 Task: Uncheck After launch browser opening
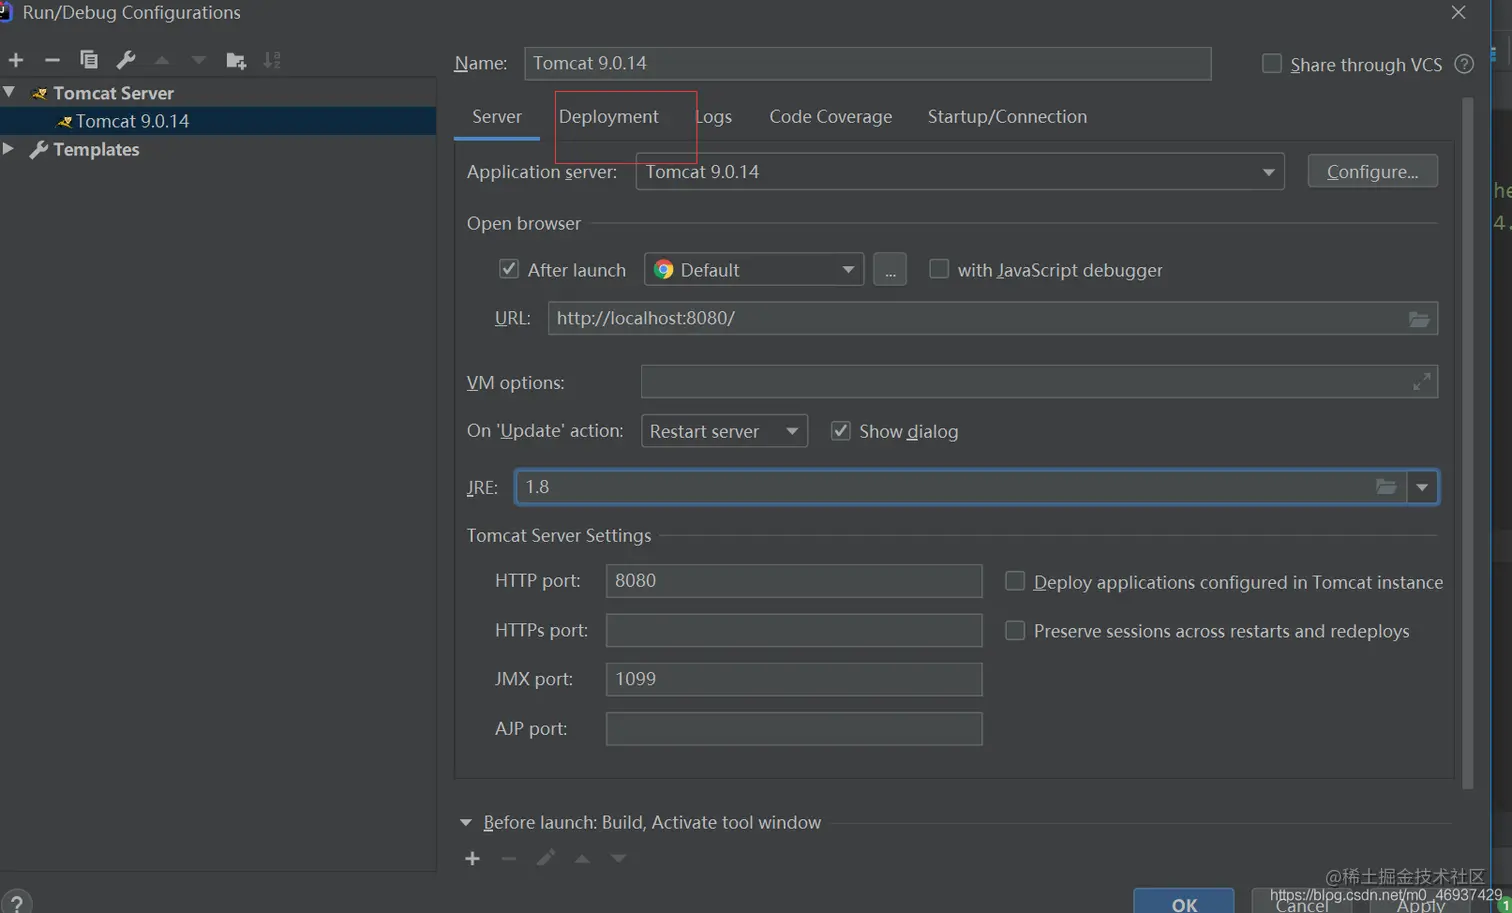tap(509, 269)
